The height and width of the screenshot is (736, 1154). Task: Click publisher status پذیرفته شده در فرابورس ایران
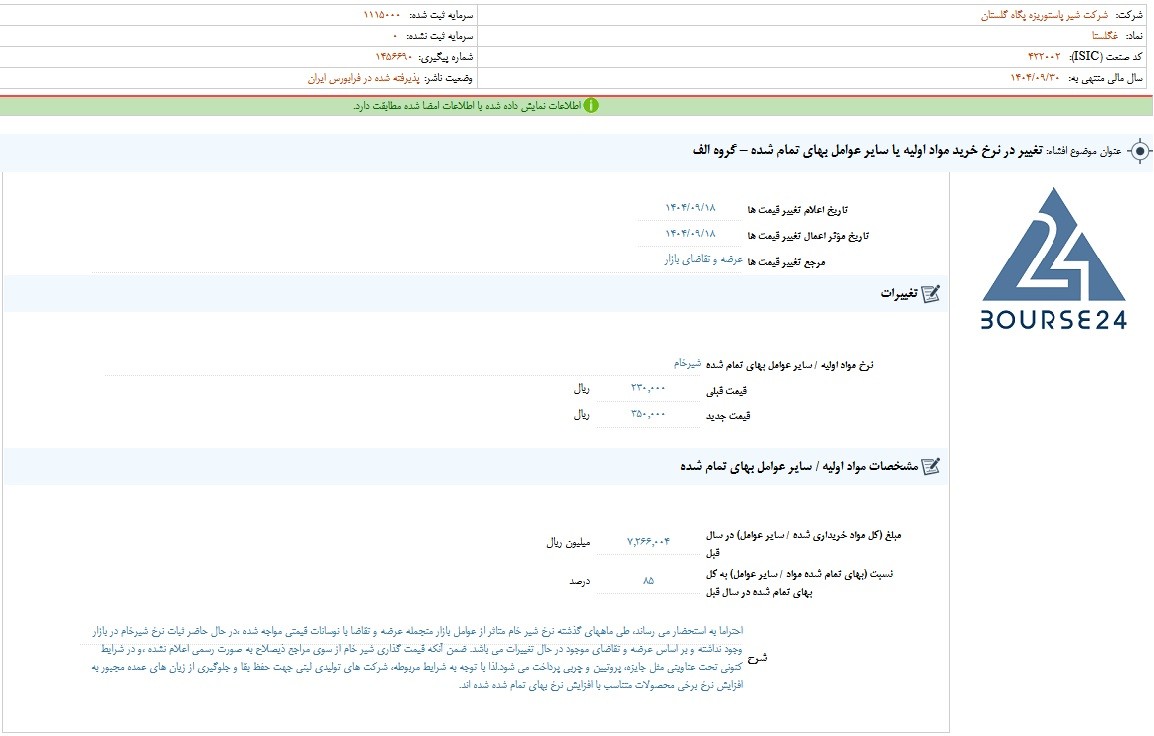click(x=364, y=78)
